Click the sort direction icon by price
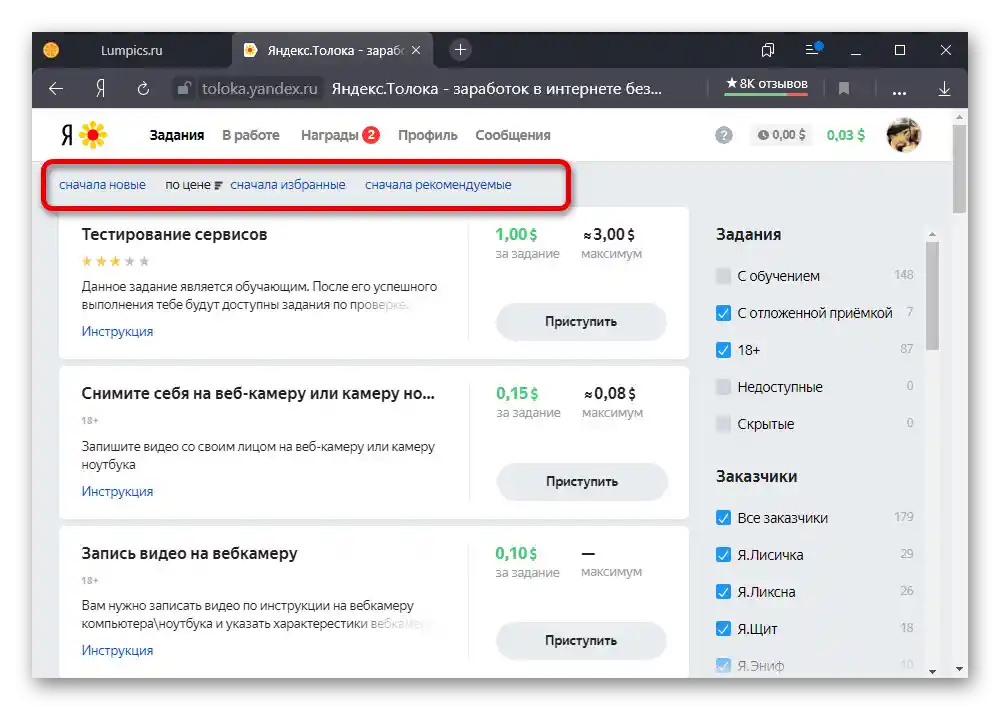1000x710 pixels. pos(218,186)
